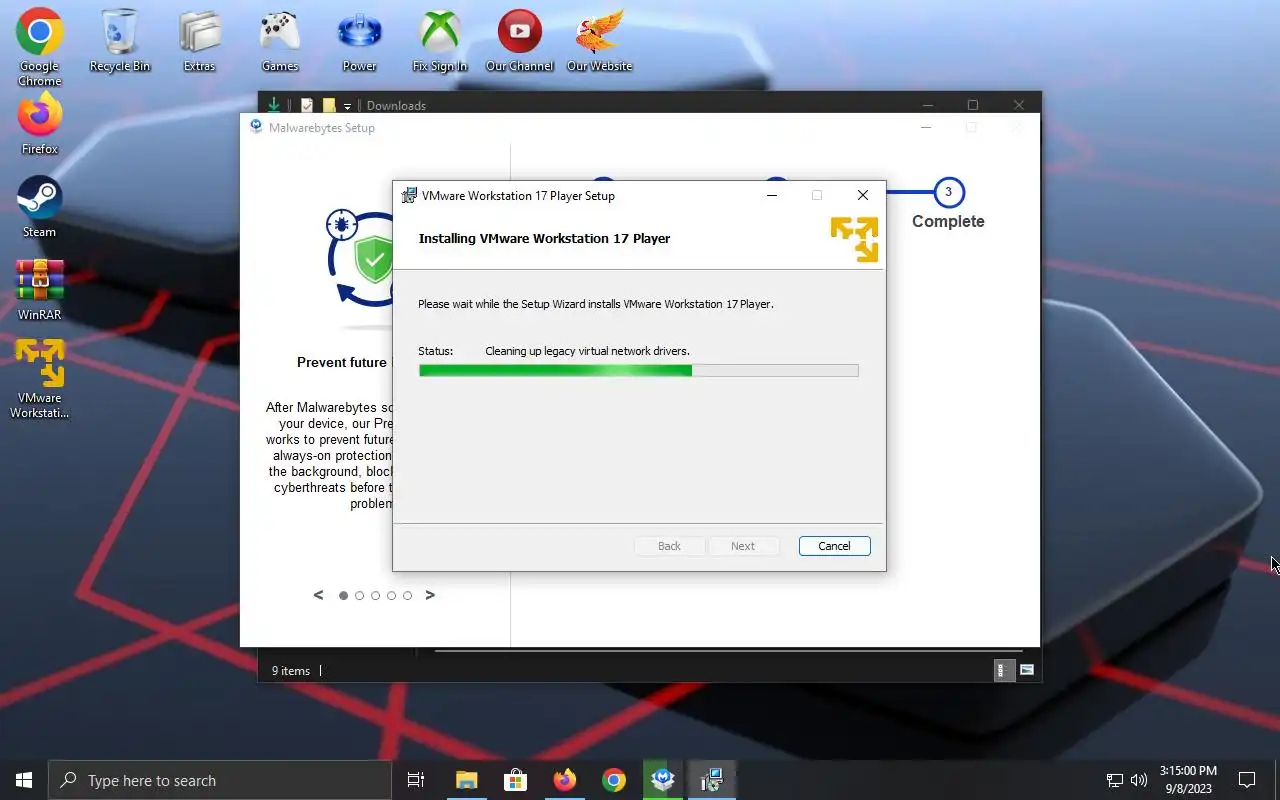Close the VMware Workstation Setup window
The width and height of the screenshot is (1280, 800).
tap(862, 195)
